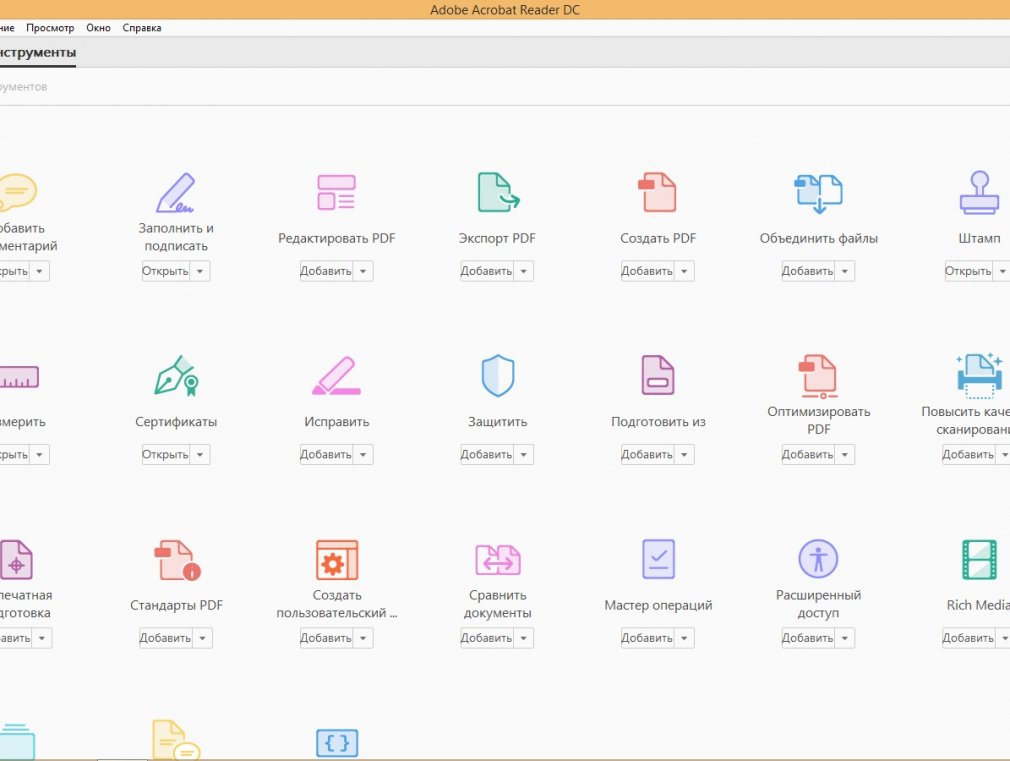Viewport: 1010px width, 761px height.
Task: Open dropdown arrow under Сравнить документы
Action: 524,638
